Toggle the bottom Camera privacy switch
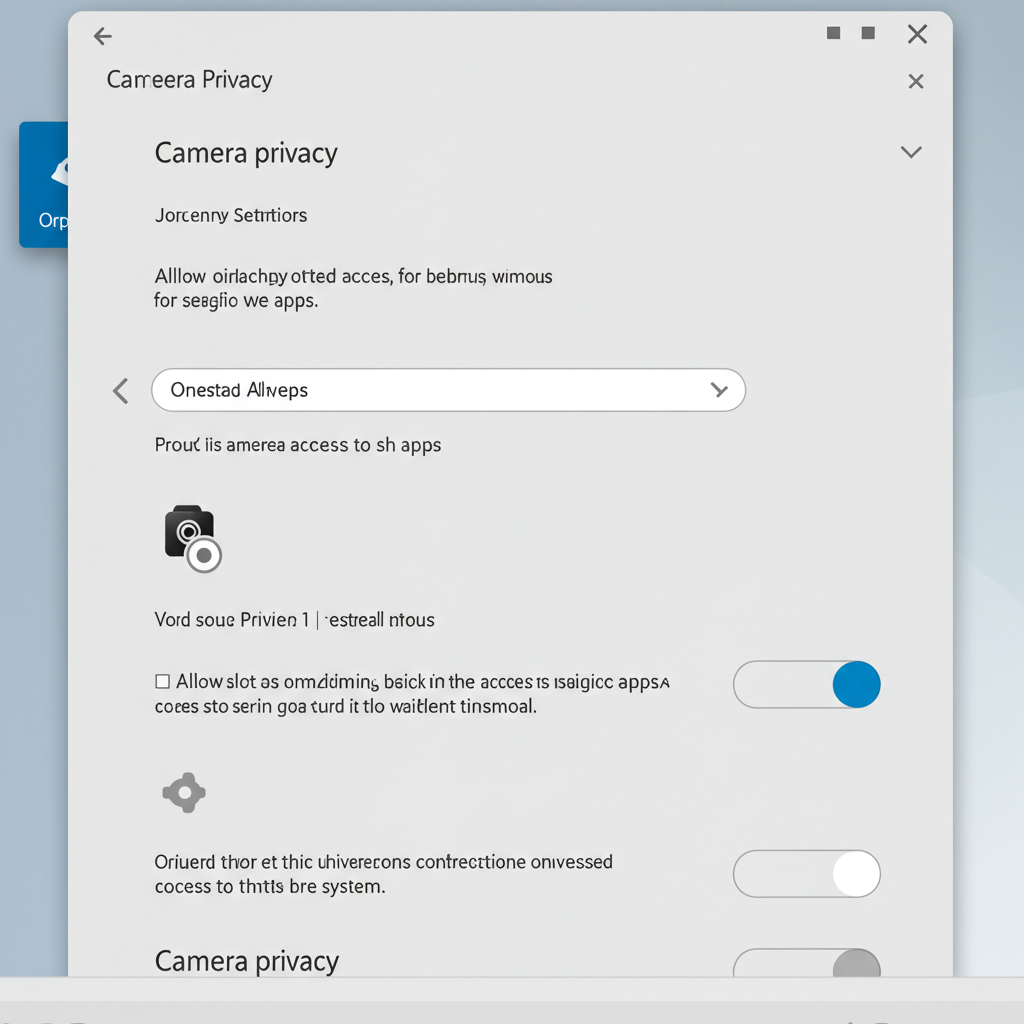This screenshot has width=1024, height=1024. click(807, 963)
